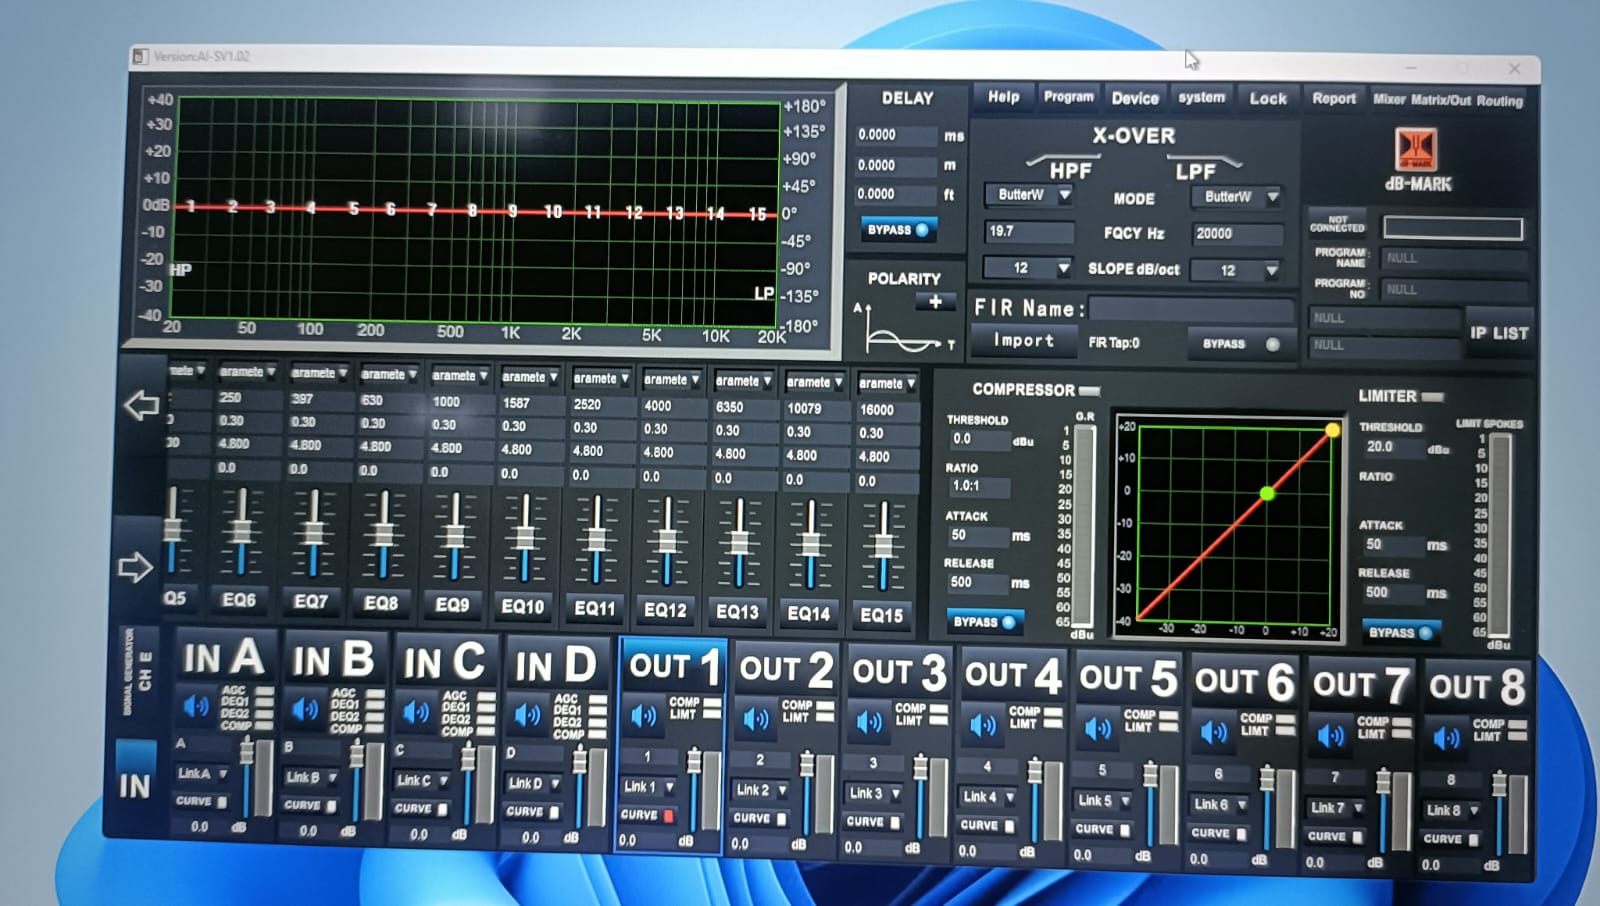Screen dimensions: 1600x906
Task: Open the LPF ButterW mode dropdown
Action: (1238, 197)
